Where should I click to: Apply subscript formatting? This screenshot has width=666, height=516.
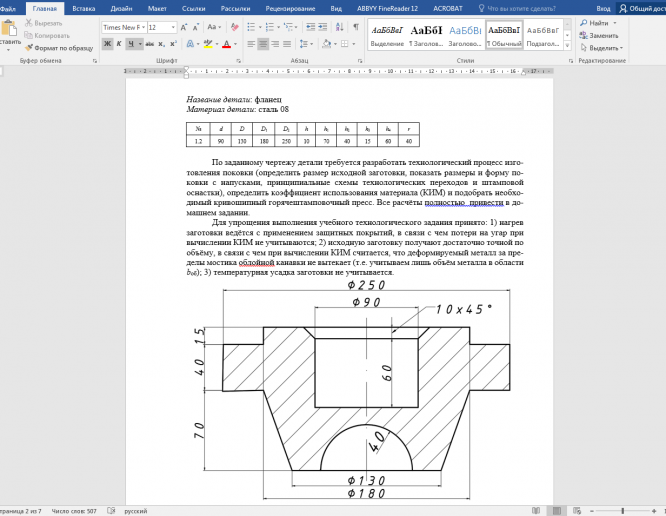163,45
